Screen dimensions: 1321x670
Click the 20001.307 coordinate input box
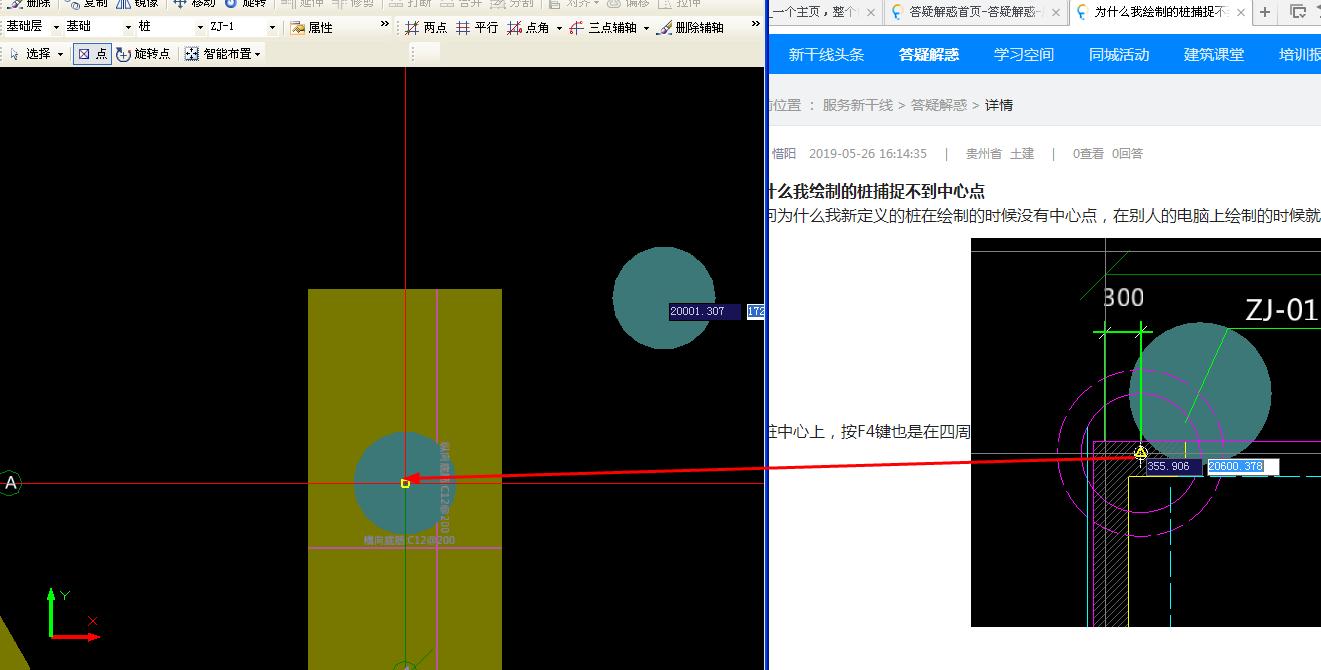click(705, 312)
